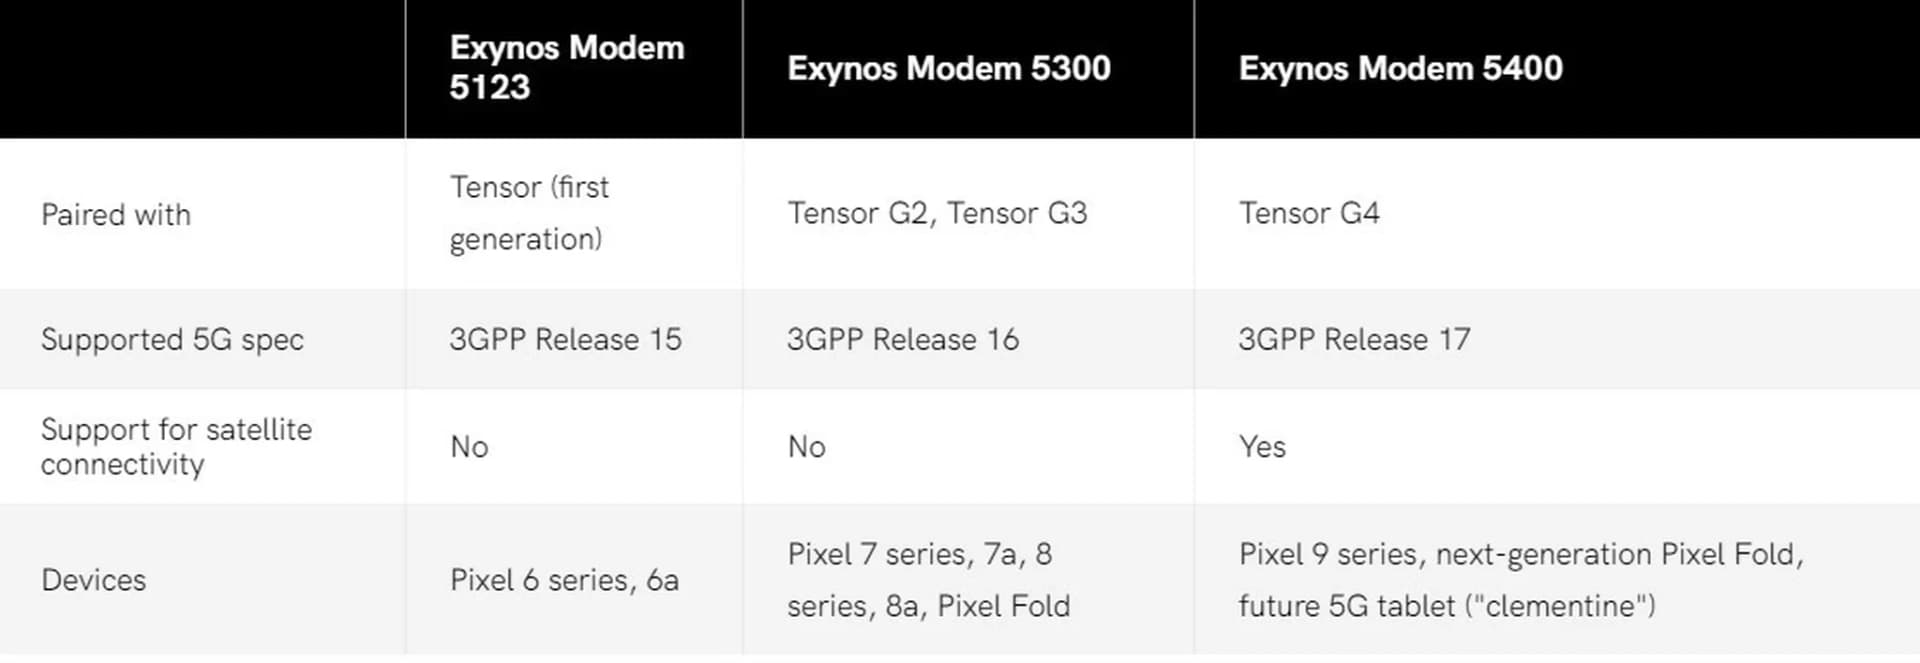Screen dimensions: 1920x663
Task: Select the "Tensor G4" cell
Action: pos(1309,213)
